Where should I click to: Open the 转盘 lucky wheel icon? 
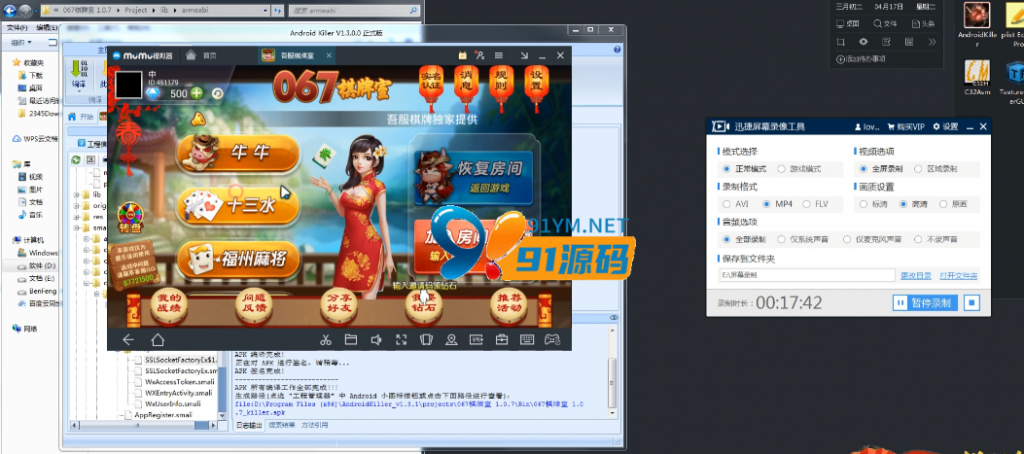130,216
